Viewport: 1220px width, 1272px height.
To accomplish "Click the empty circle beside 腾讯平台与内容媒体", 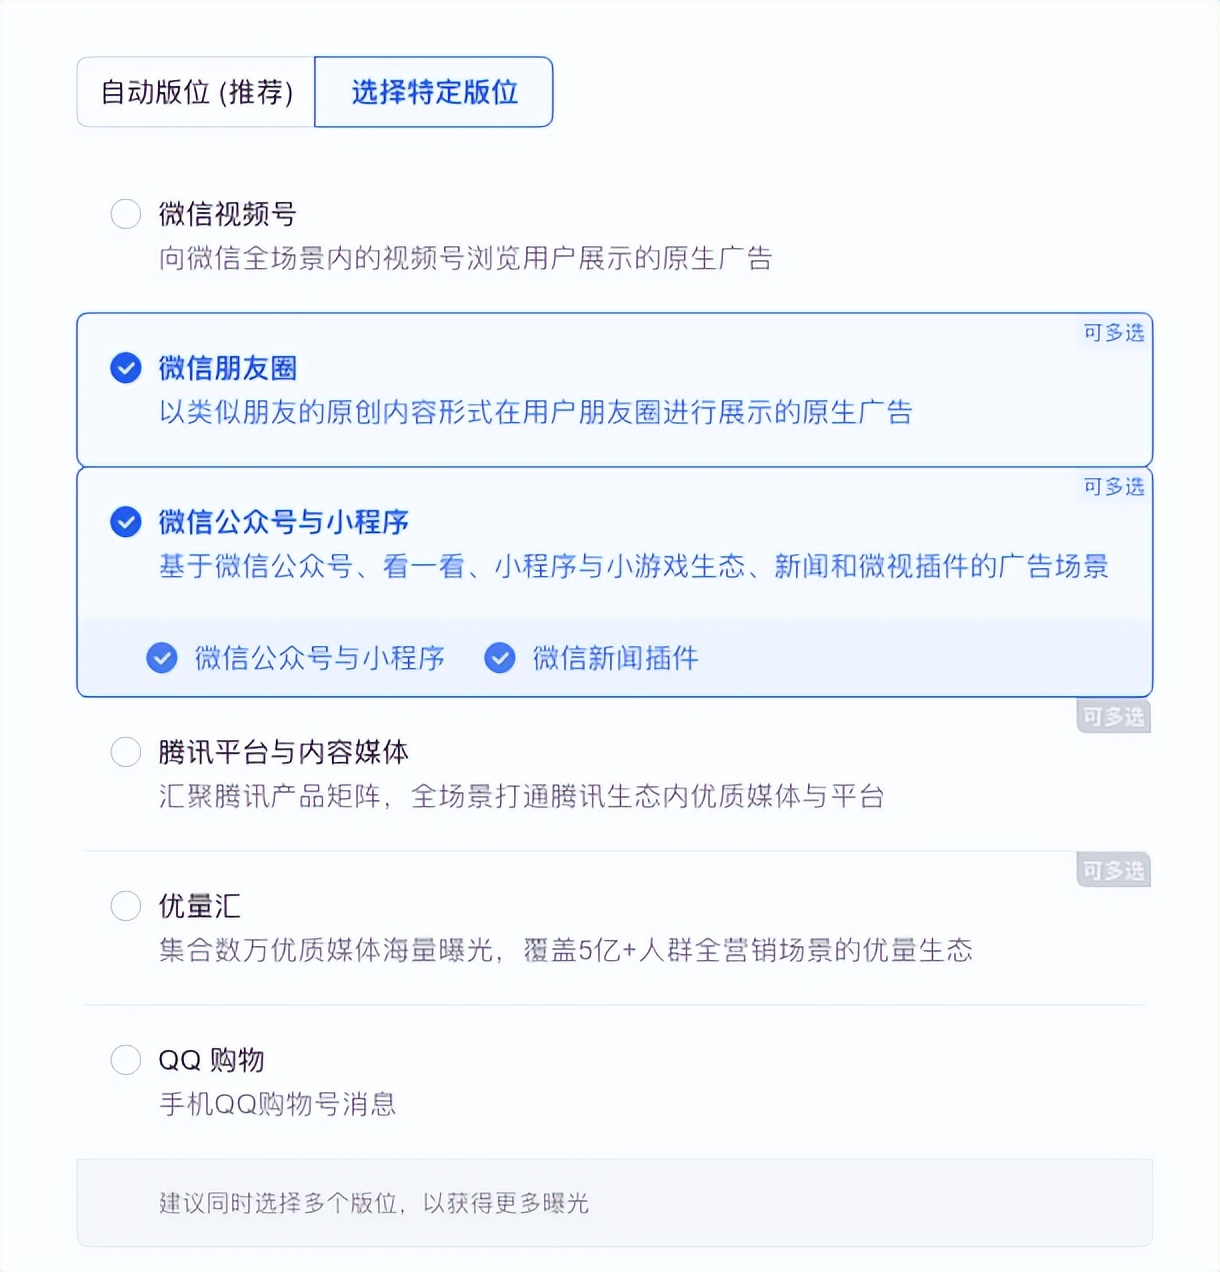I will 125,751.
